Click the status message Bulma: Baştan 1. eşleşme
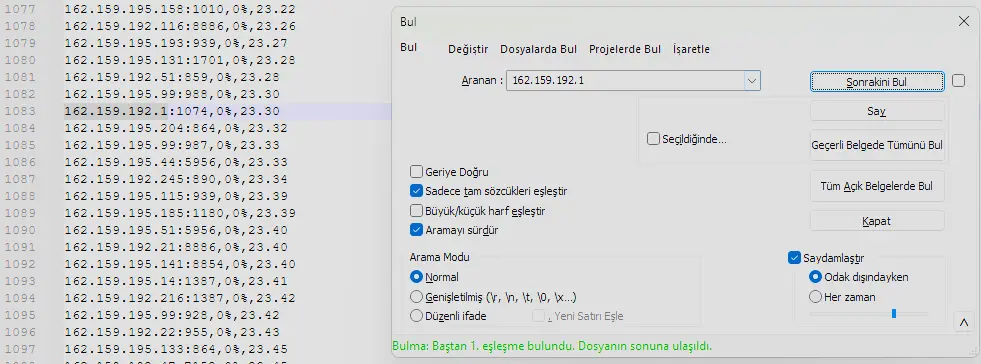 (x=552, y=345)
